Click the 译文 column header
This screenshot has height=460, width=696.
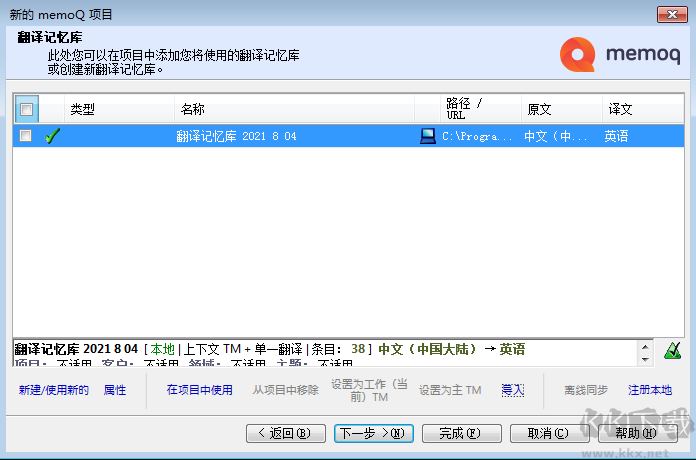point(643,109)
